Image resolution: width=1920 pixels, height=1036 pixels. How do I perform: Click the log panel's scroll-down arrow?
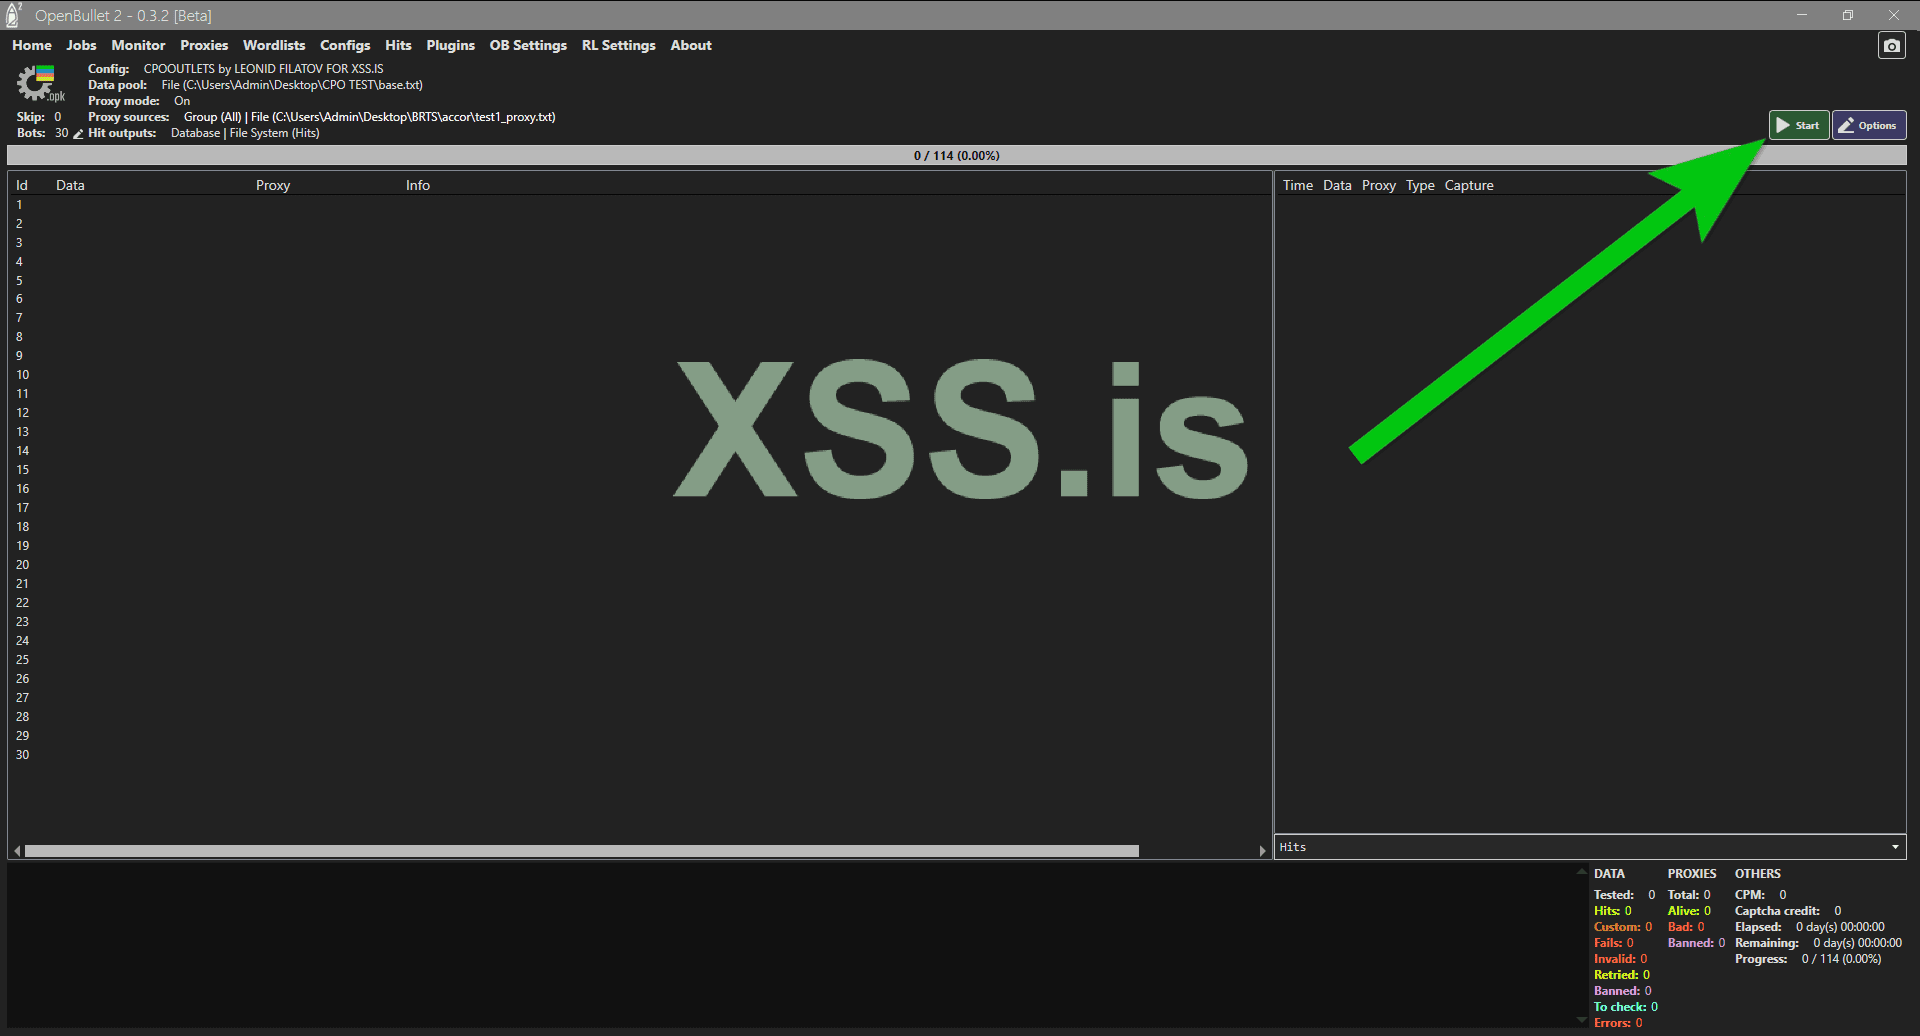1581,1021
